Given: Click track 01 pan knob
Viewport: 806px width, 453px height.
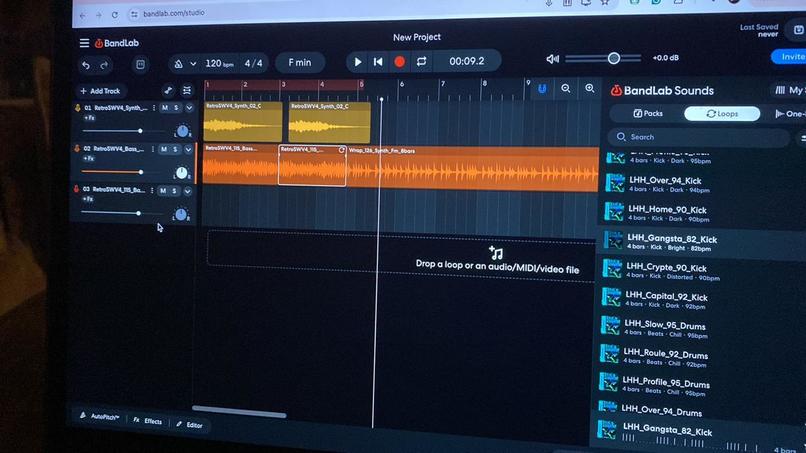Looking at the screenshot, I should click(182, 131).
